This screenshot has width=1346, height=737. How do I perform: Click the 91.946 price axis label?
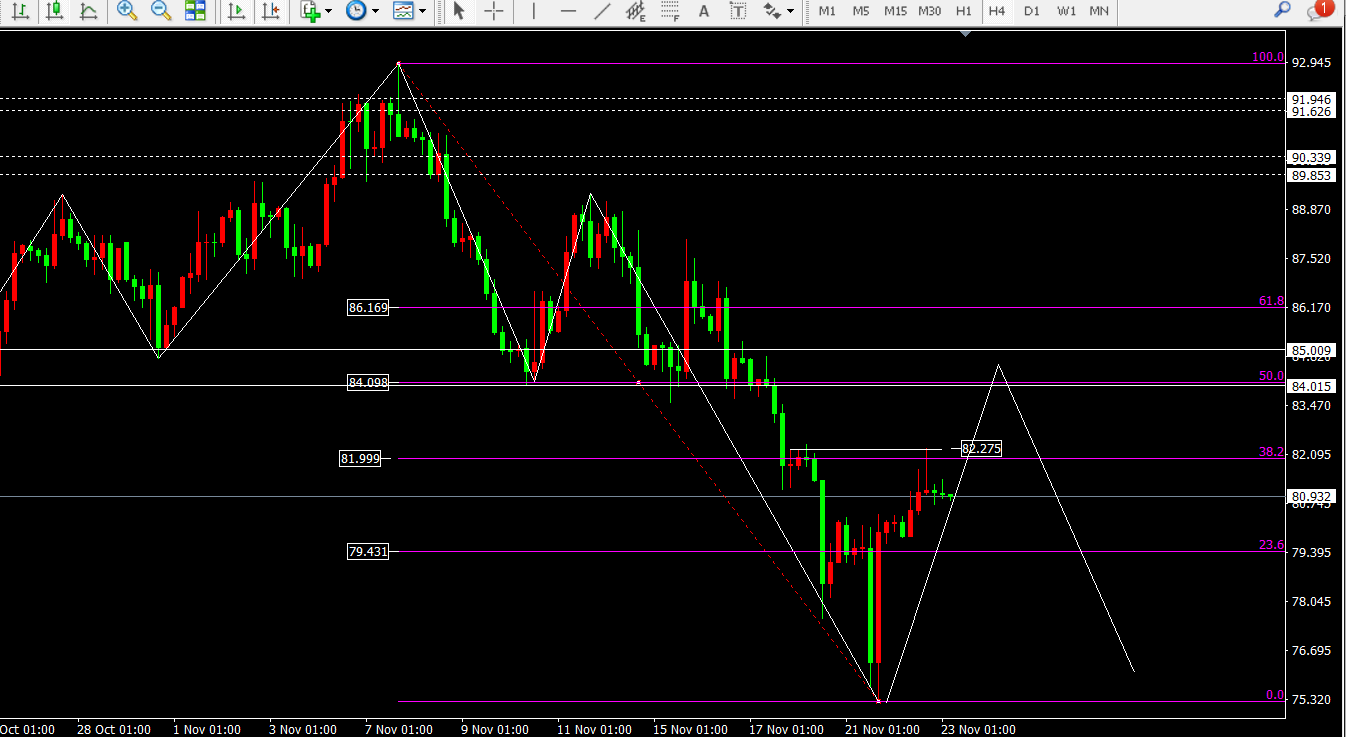point(1311,99)
